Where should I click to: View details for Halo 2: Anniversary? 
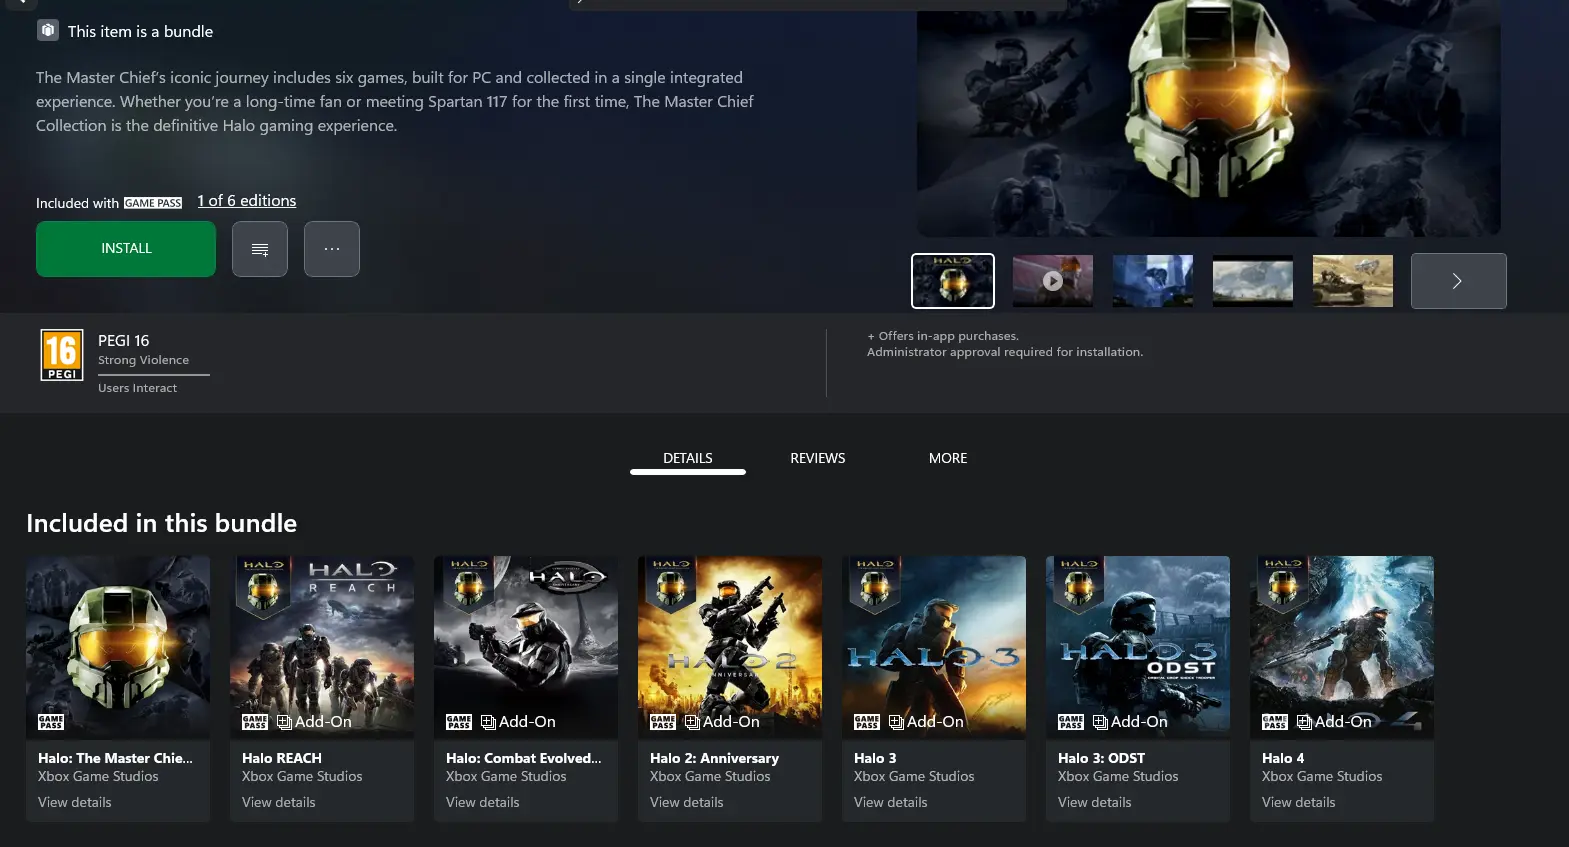687,802
